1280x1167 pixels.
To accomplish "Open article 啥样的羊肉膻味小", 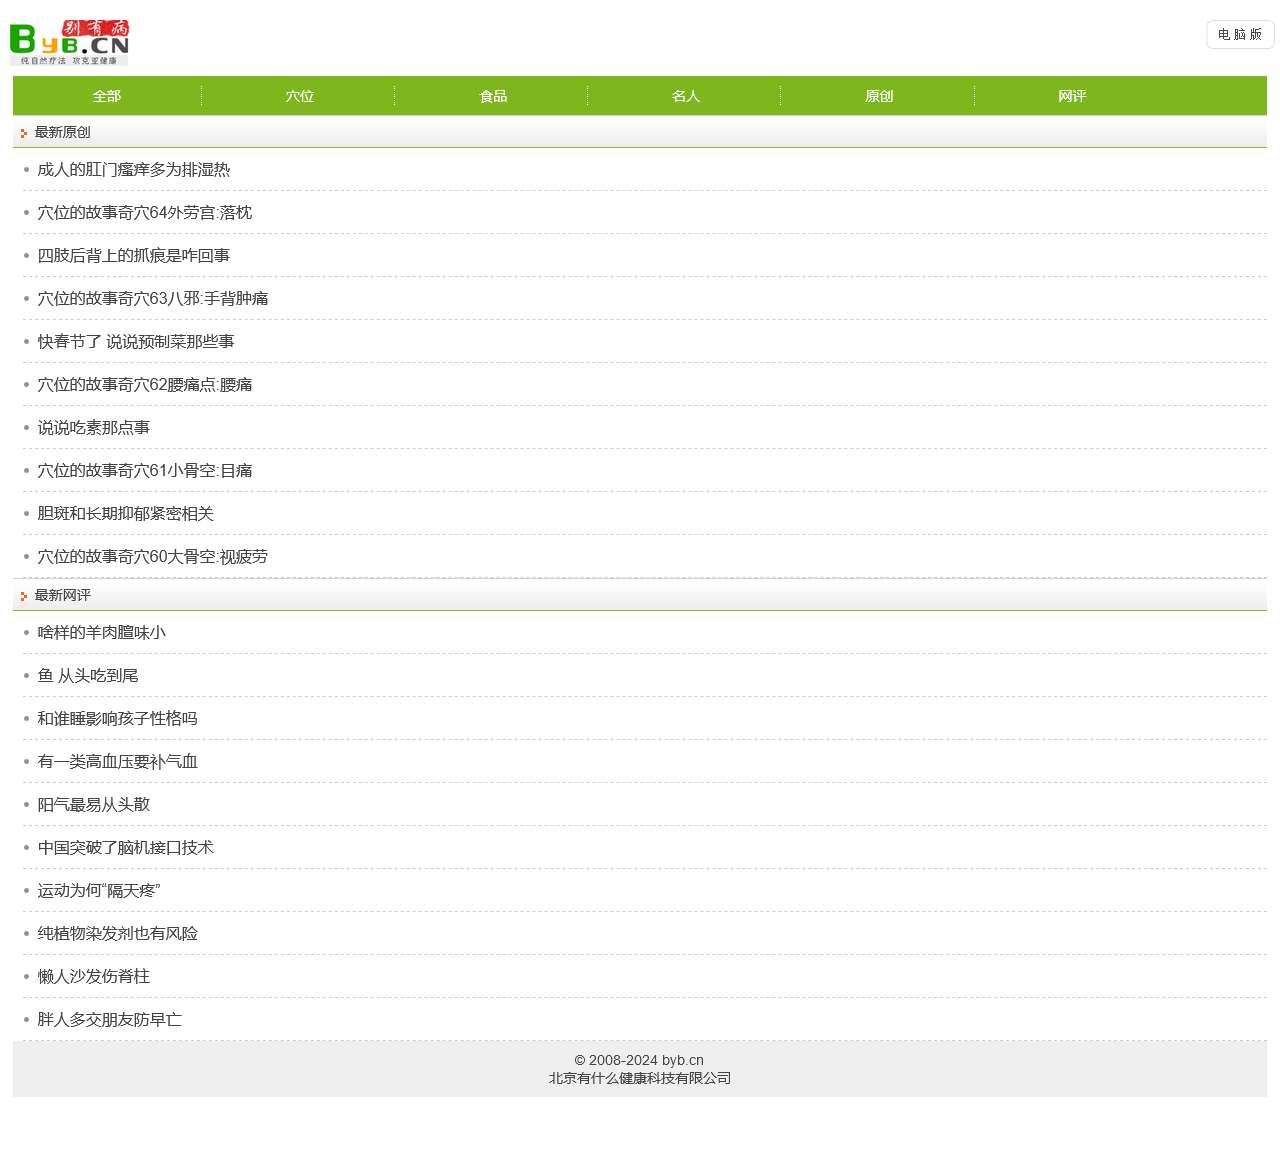I will point(102,633).
